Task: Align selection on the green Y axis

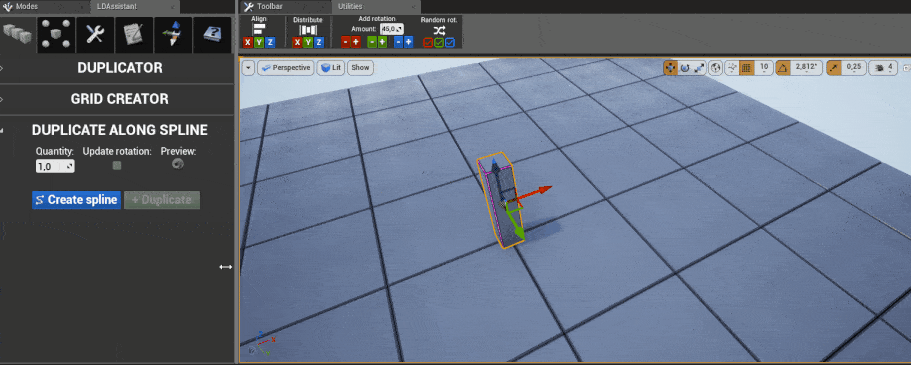Action: tap(259, 42)
